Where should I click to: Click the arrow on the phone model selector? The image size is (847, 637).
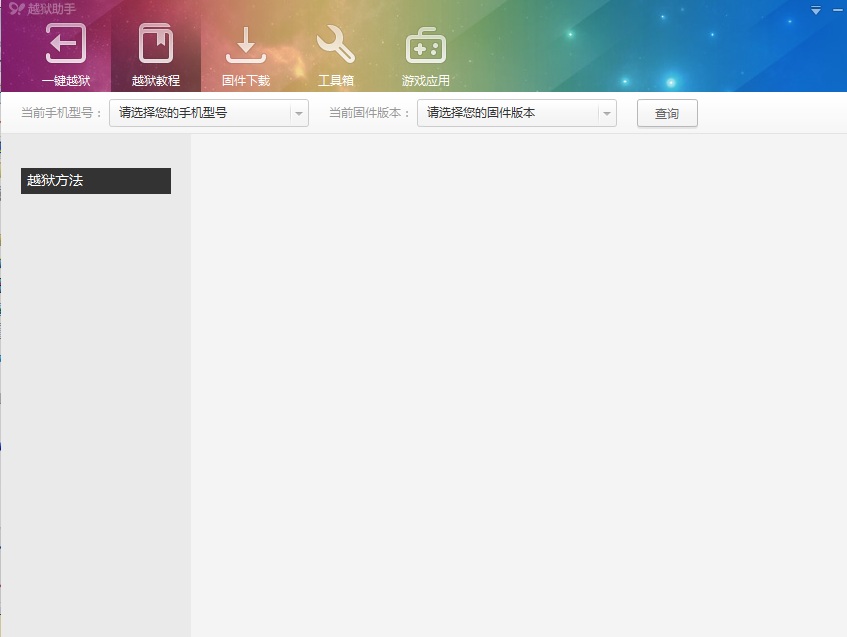click(x=298, y=113)
